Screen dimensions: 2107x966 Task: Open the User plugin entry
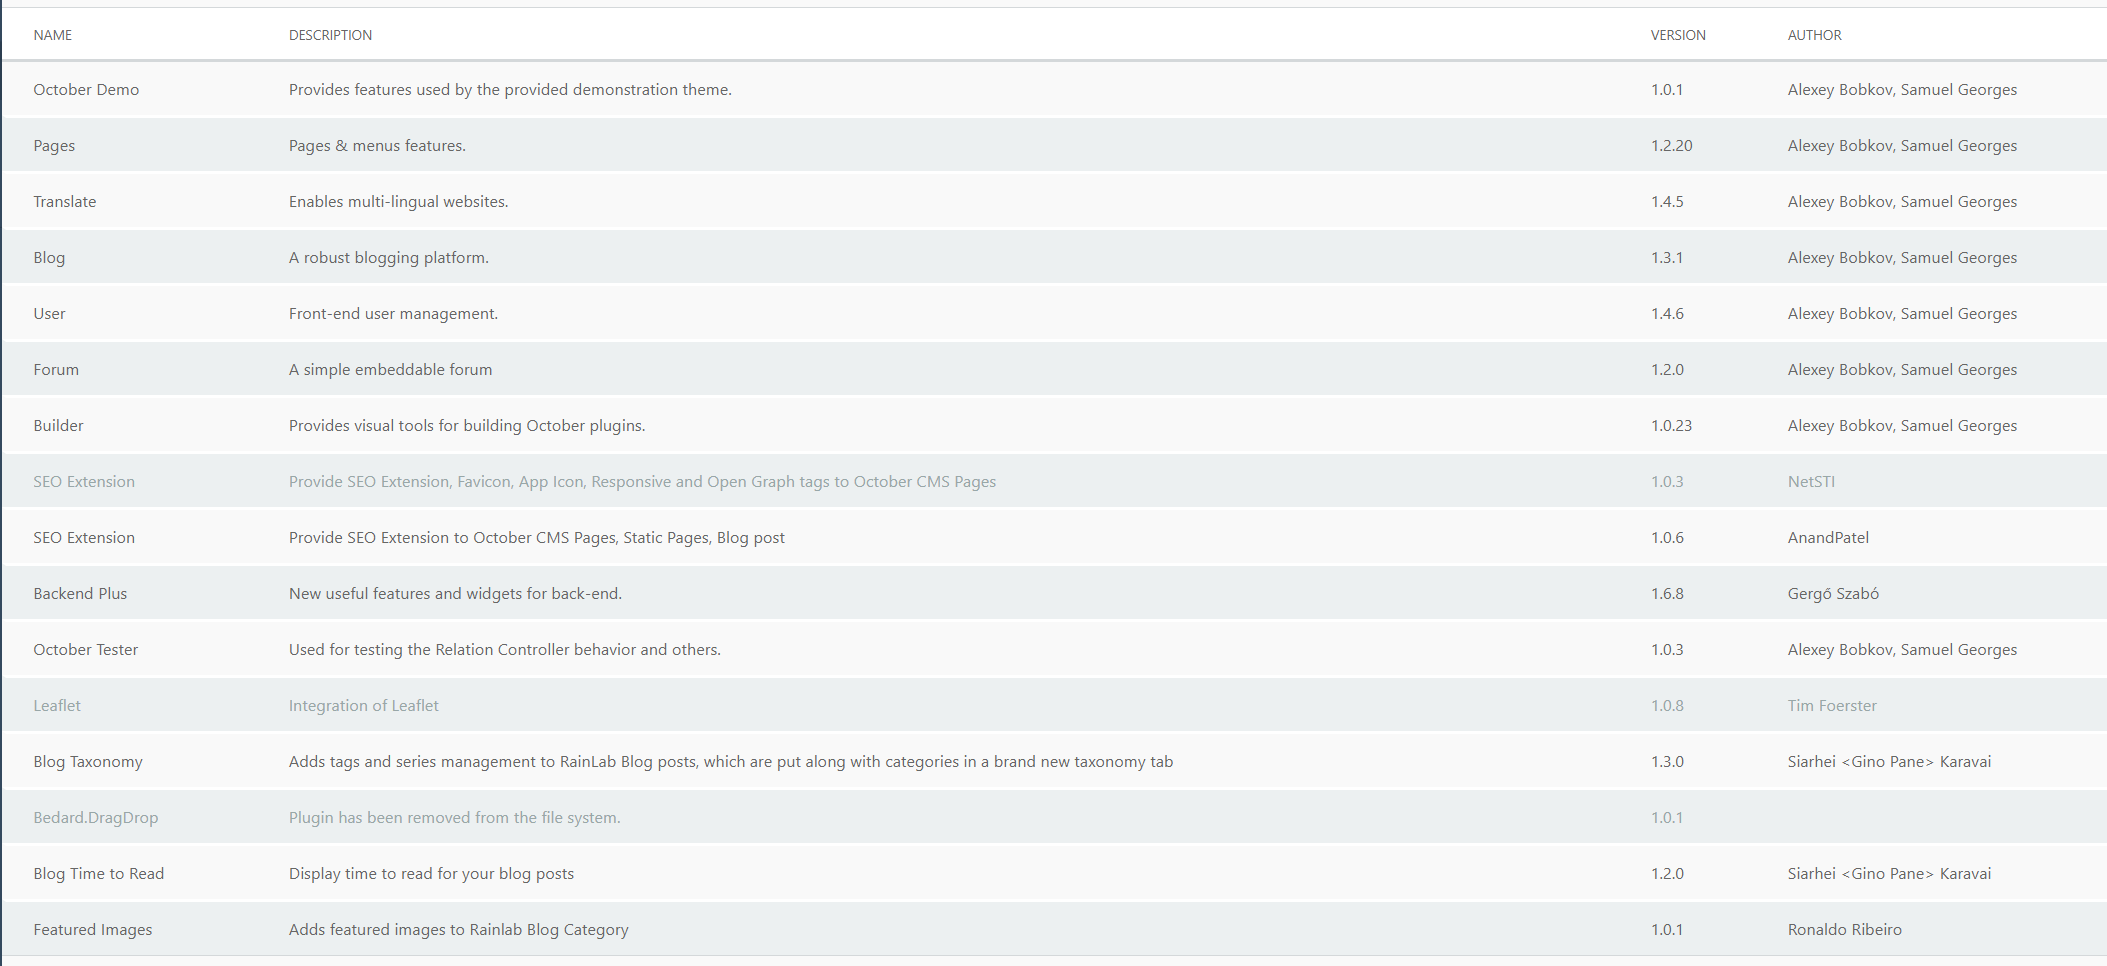coord(50,313)
